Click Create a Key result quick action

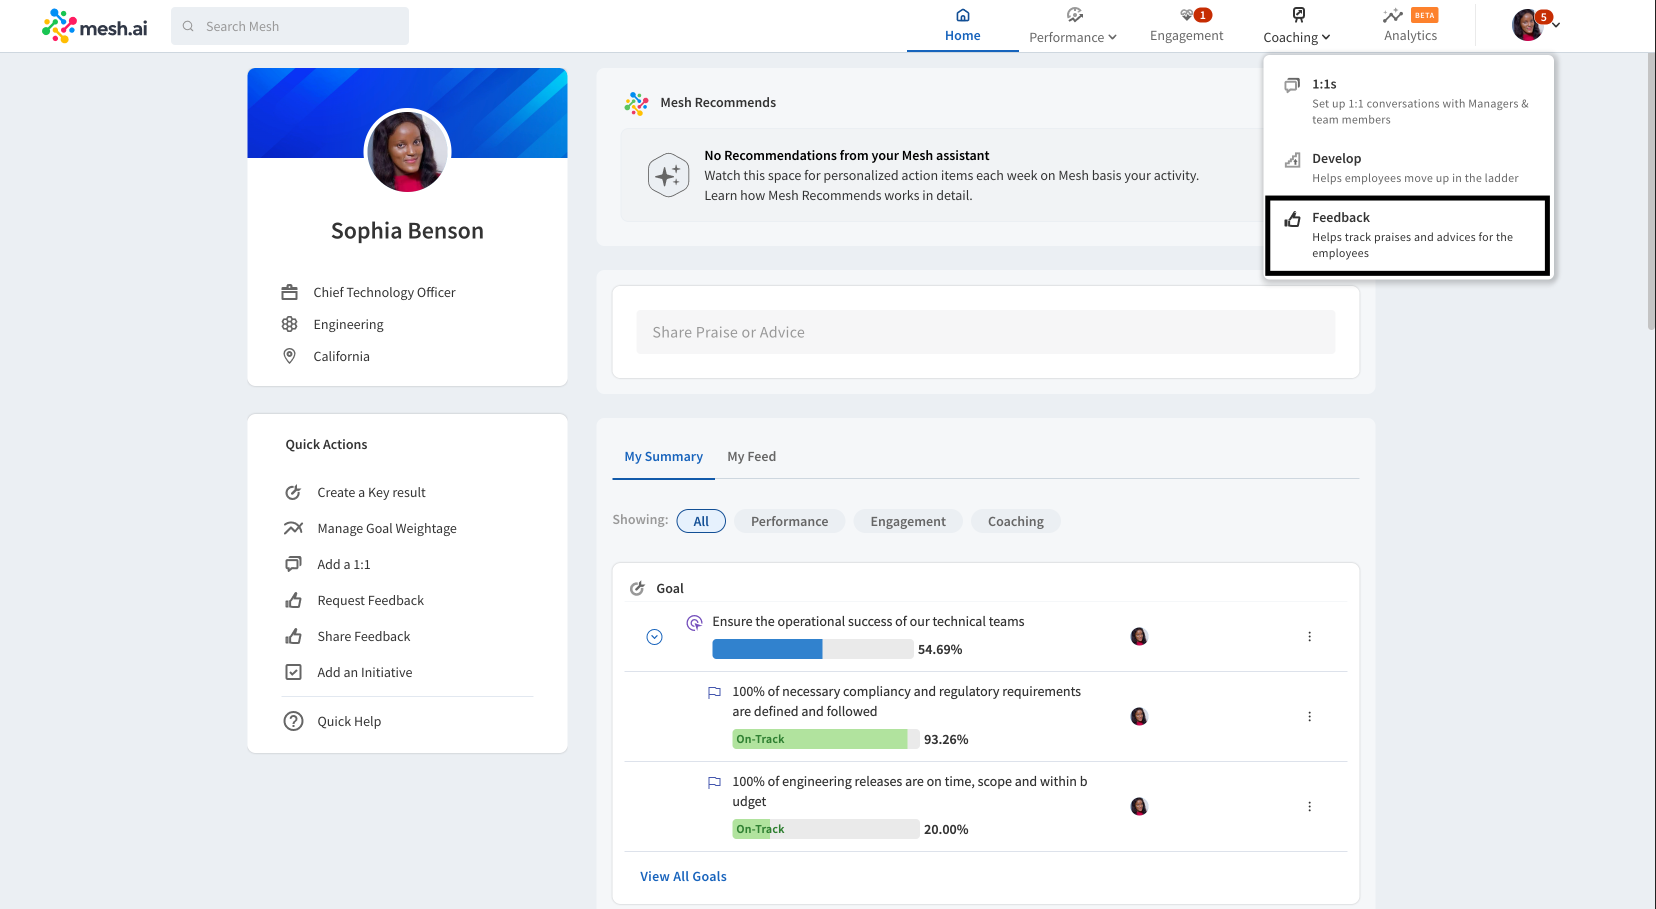click(372, 492)
